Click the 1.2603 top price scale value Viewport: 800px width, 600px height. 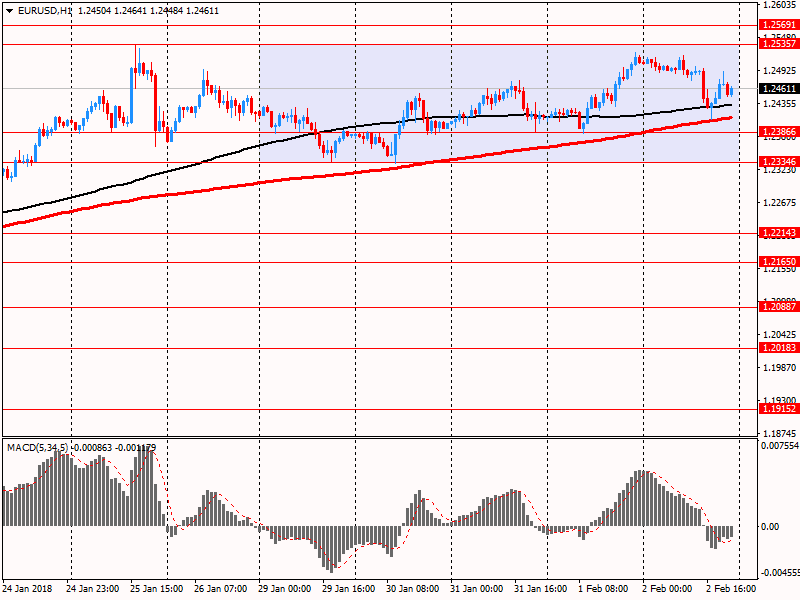point(778,5)
